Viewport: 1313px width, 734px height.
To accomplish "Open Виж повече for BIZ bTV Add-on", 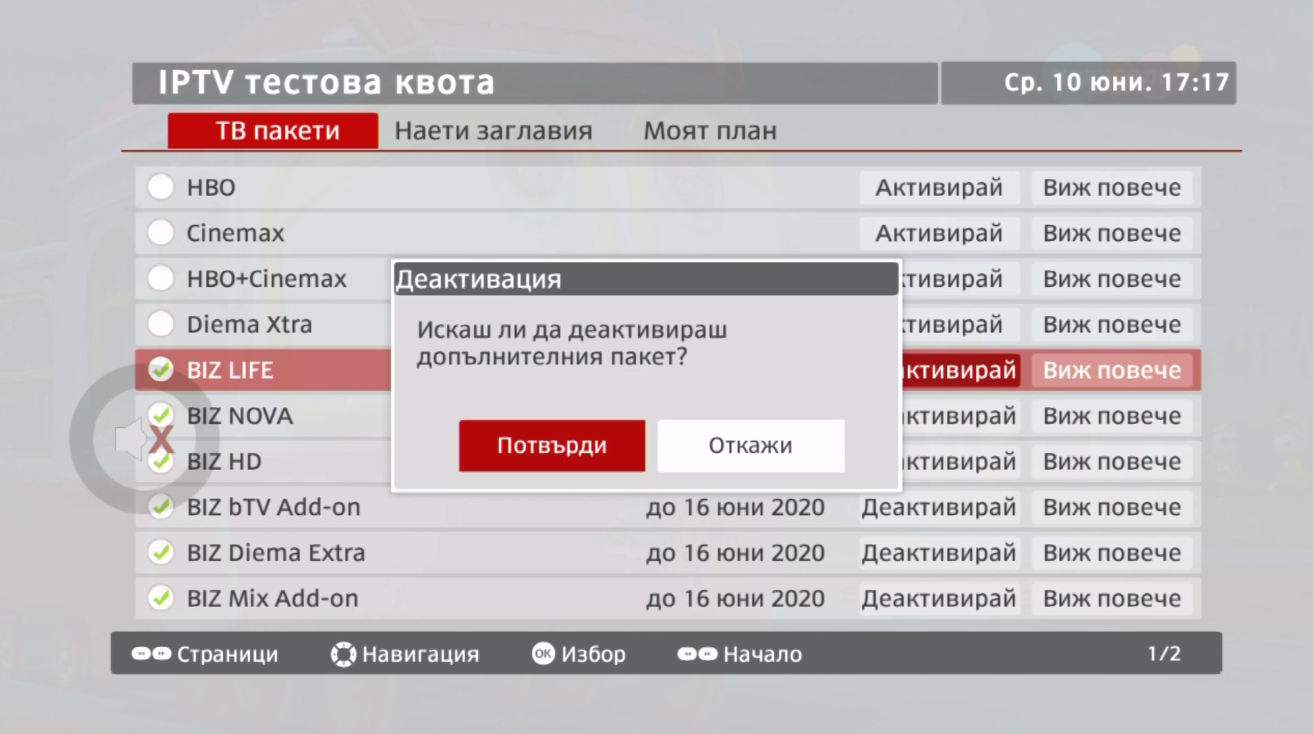I will coord(1113,507).
